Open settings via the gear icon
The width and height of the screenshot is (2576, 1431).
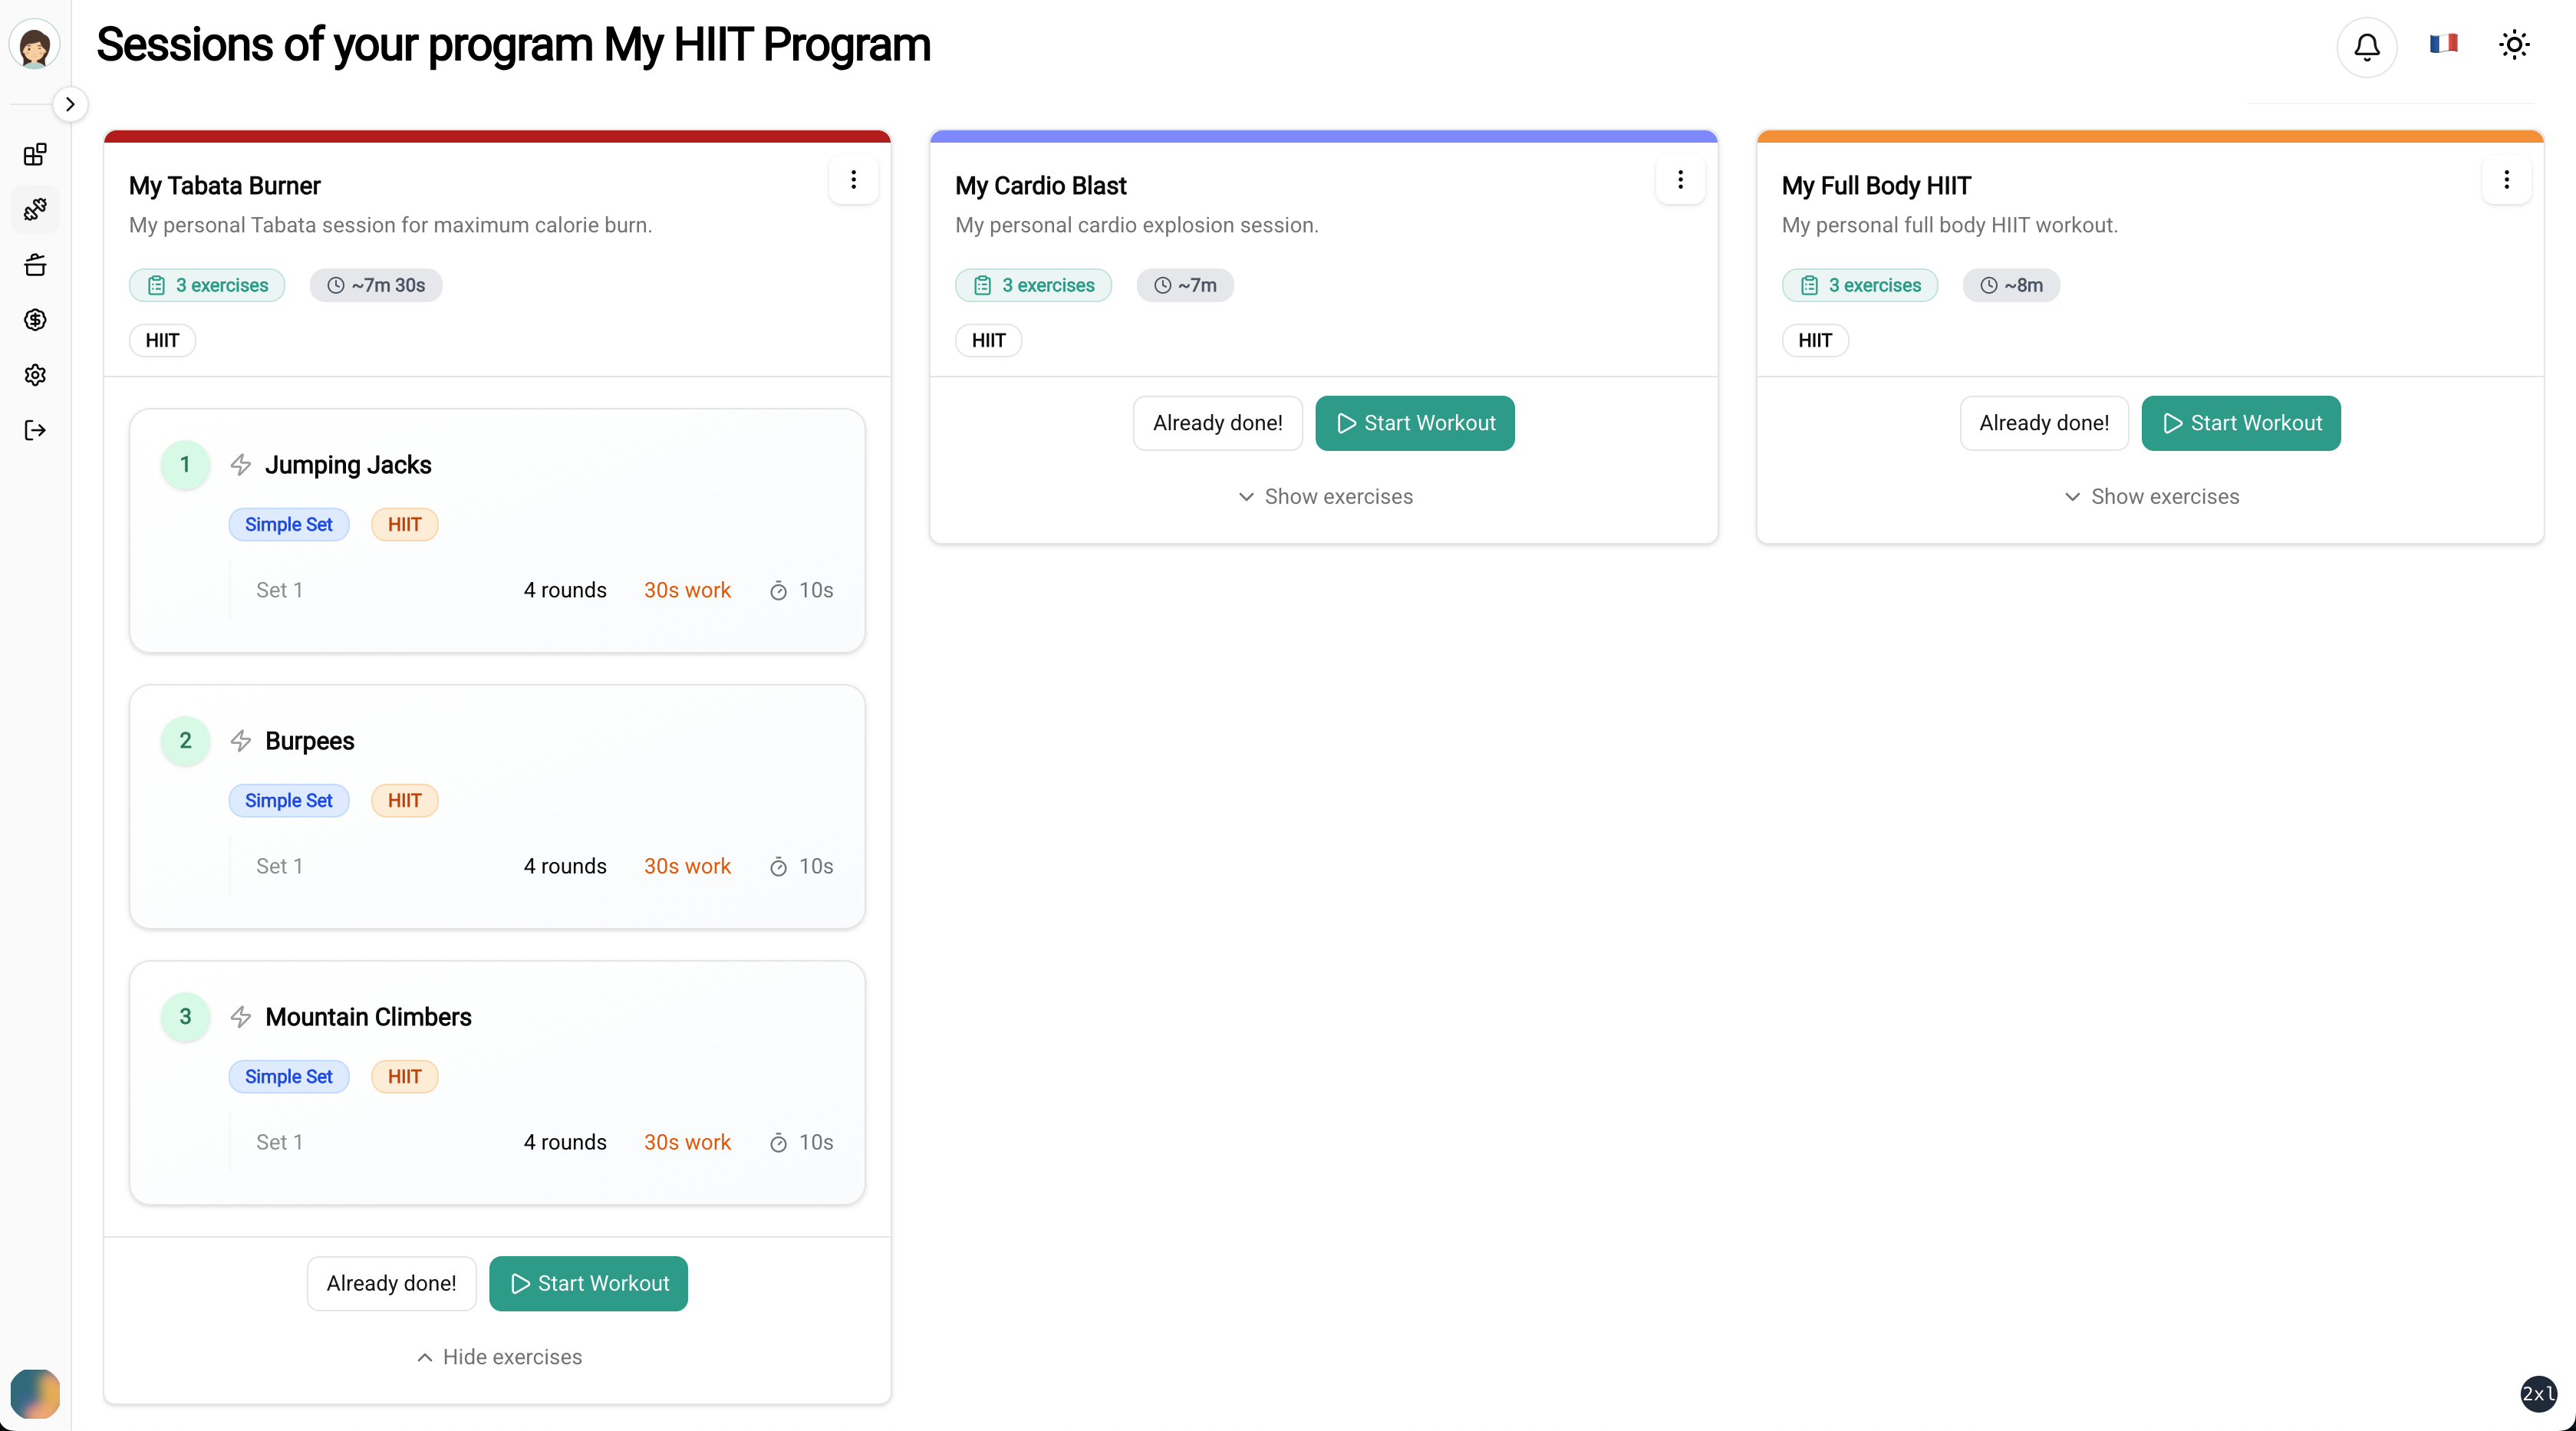[x=35, y=375]
